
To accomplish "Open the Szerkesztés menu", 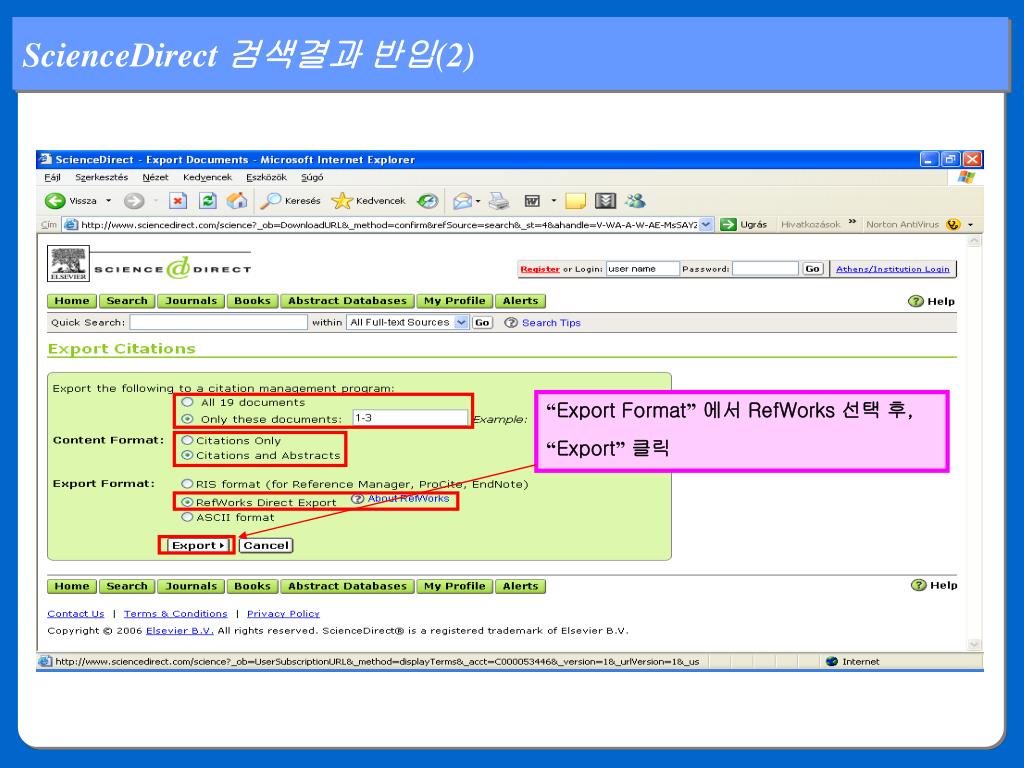I will pos(101,178).
